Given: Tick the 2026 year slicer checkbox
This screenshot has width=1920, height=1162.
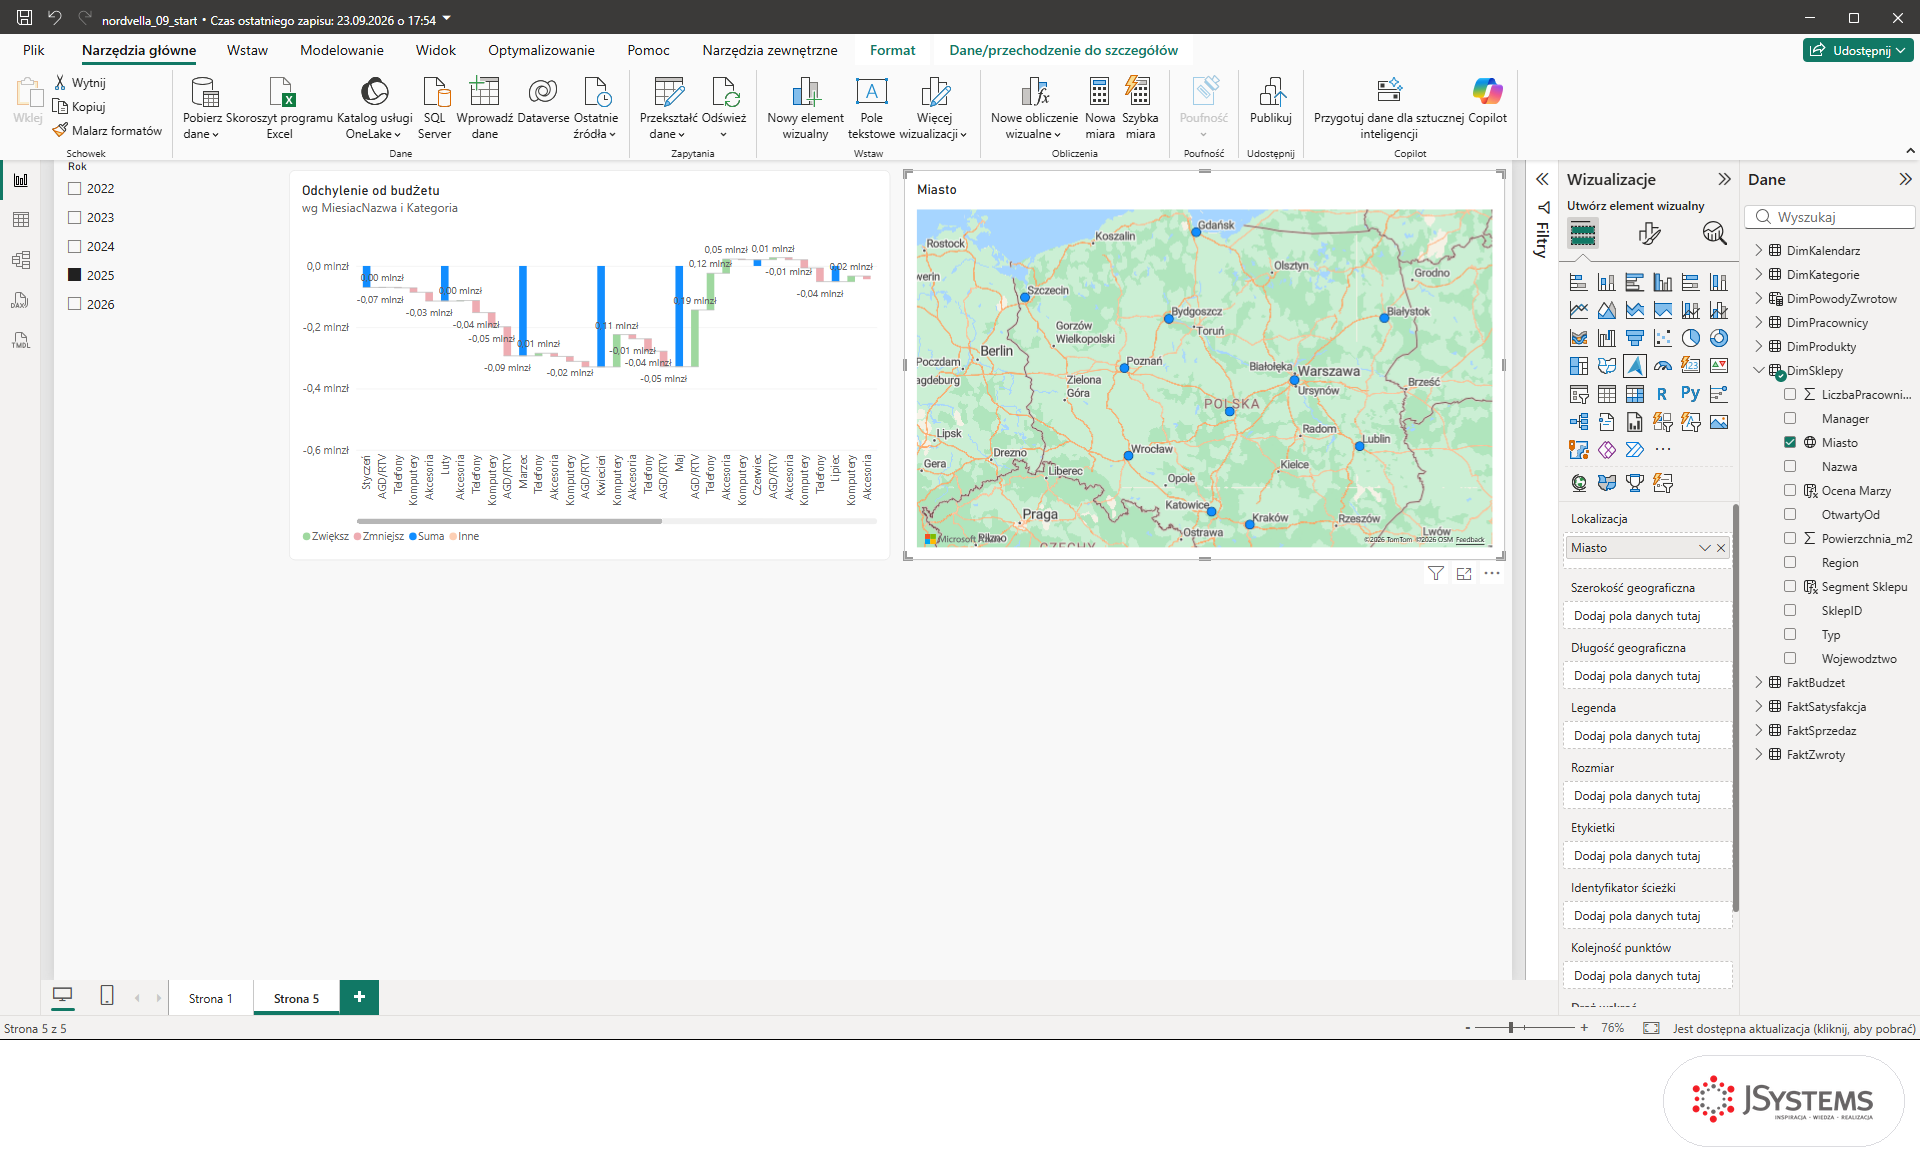Looking at the screenshot, I should 75,304.
